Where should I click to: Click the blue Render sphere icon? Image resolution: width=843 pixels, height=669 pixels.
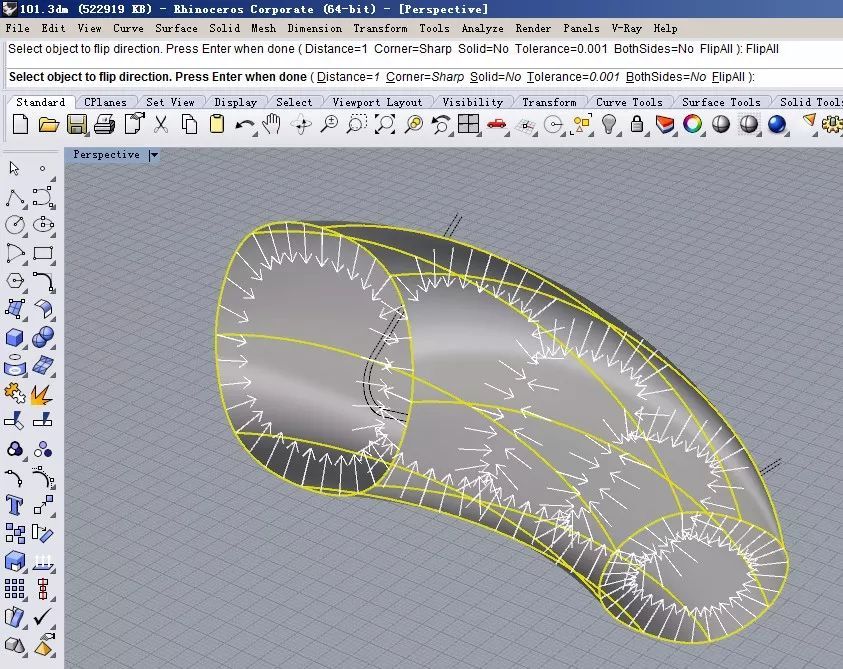777,124
